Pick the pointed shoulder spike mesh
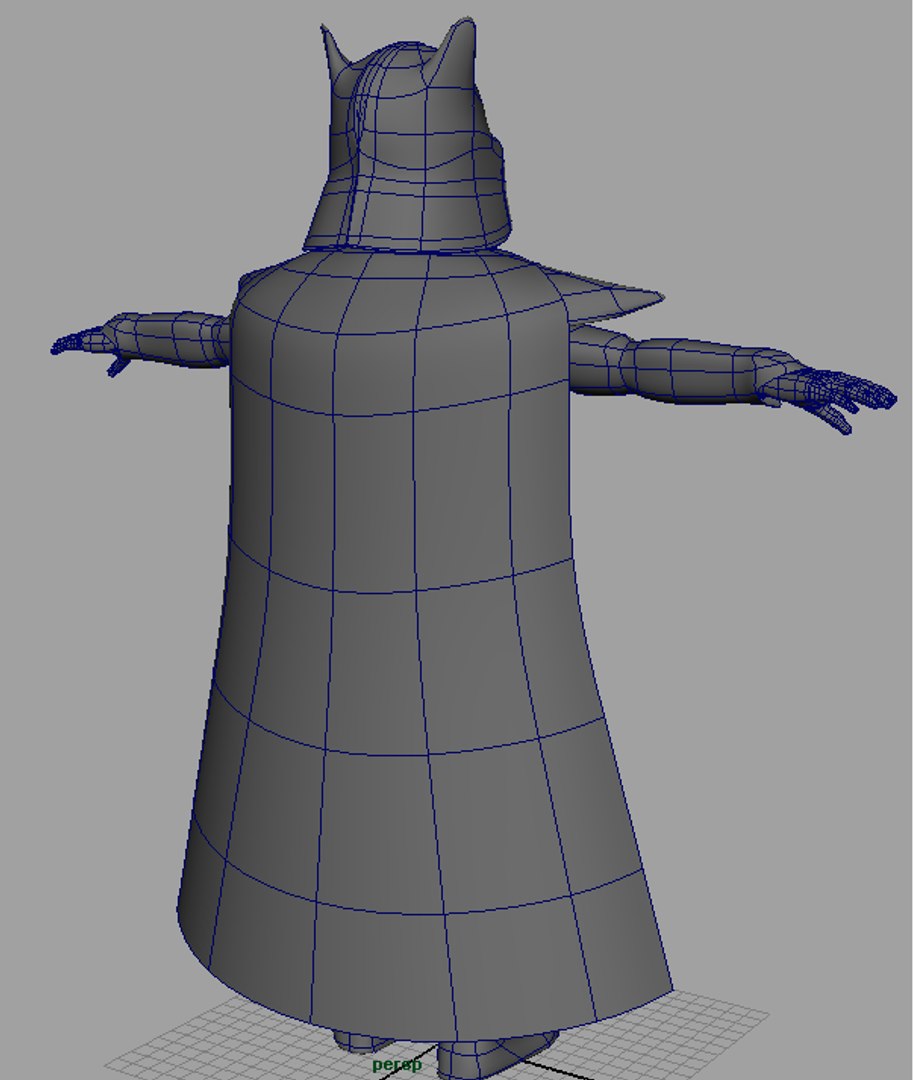 click(606, 293)
